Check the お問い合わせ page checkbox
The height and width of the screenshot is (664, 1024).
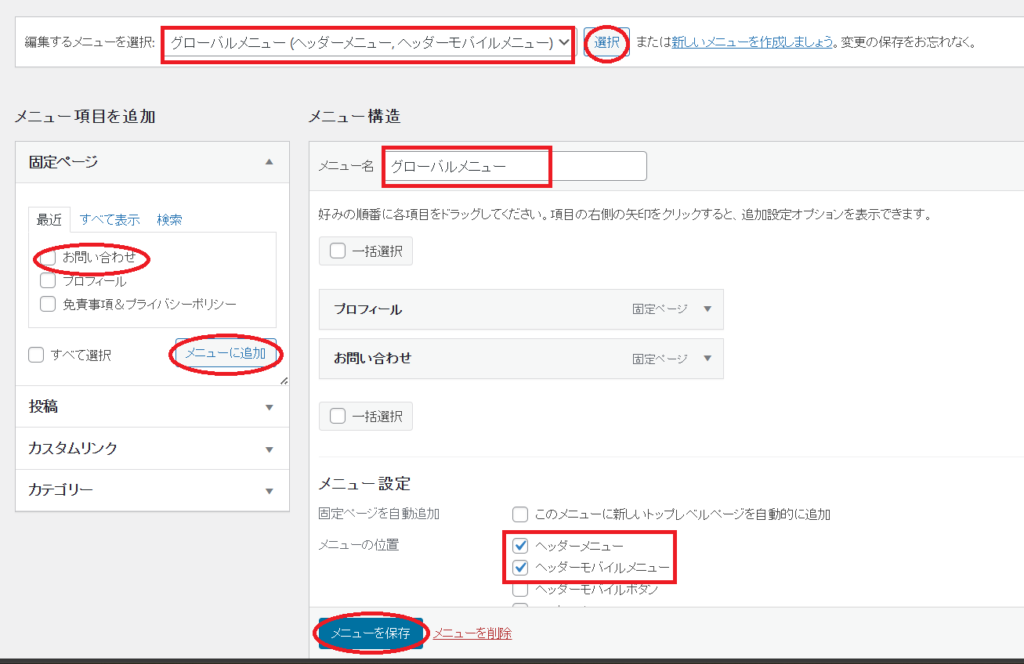(48, 258)
